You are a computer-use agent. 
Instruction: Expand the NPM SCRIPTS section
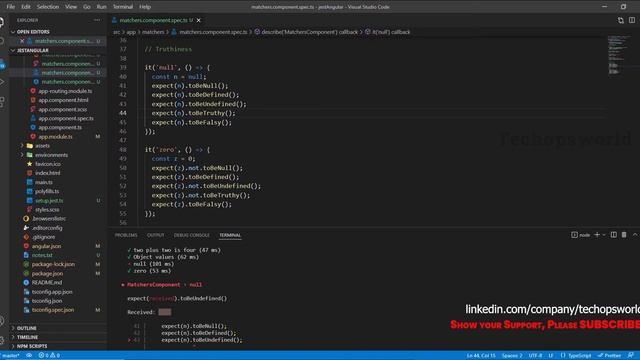coord(32,346)
